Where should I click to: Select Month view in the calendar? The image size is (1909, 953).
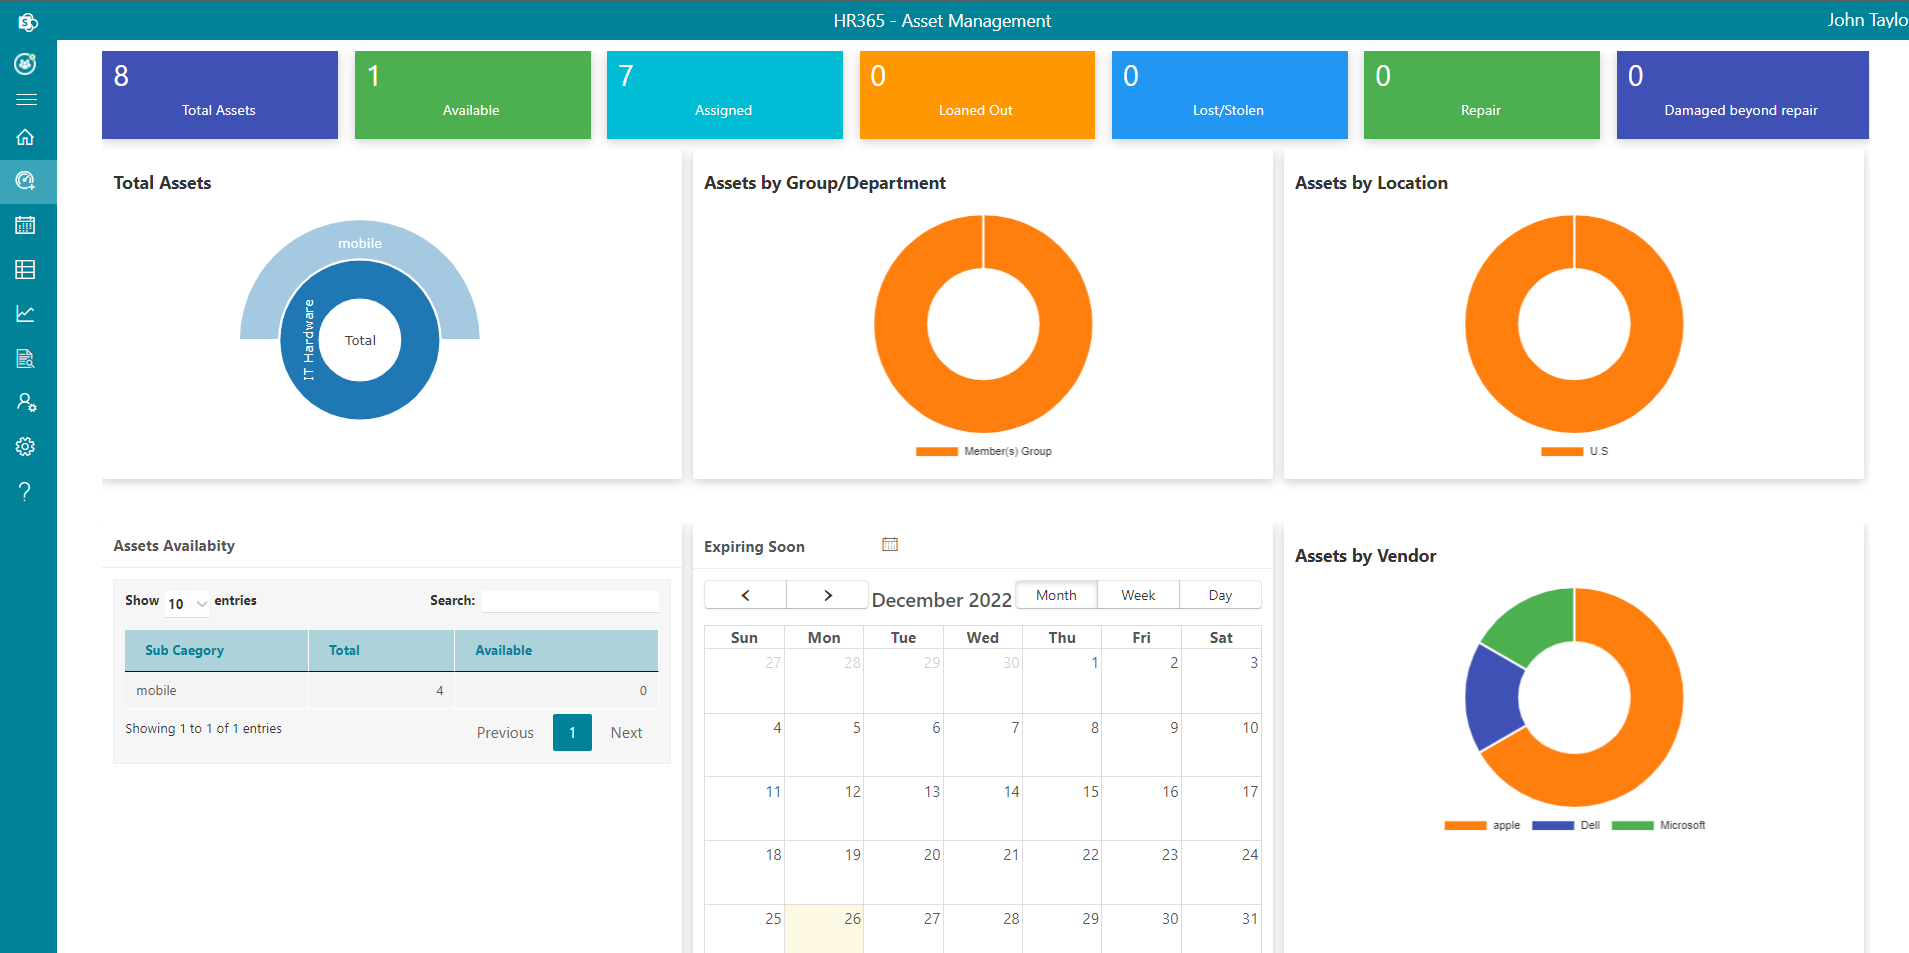point(1056,594)
